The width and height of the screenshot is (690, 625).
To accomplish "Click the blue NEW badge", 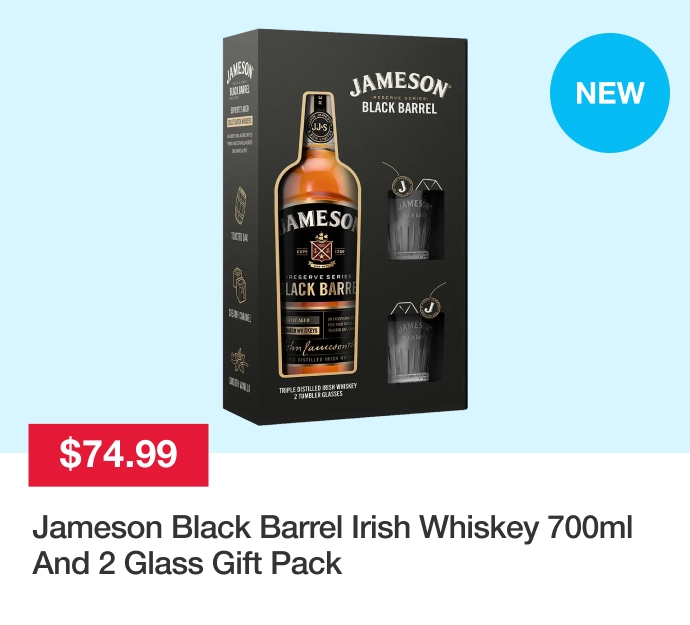I will 609,93.
